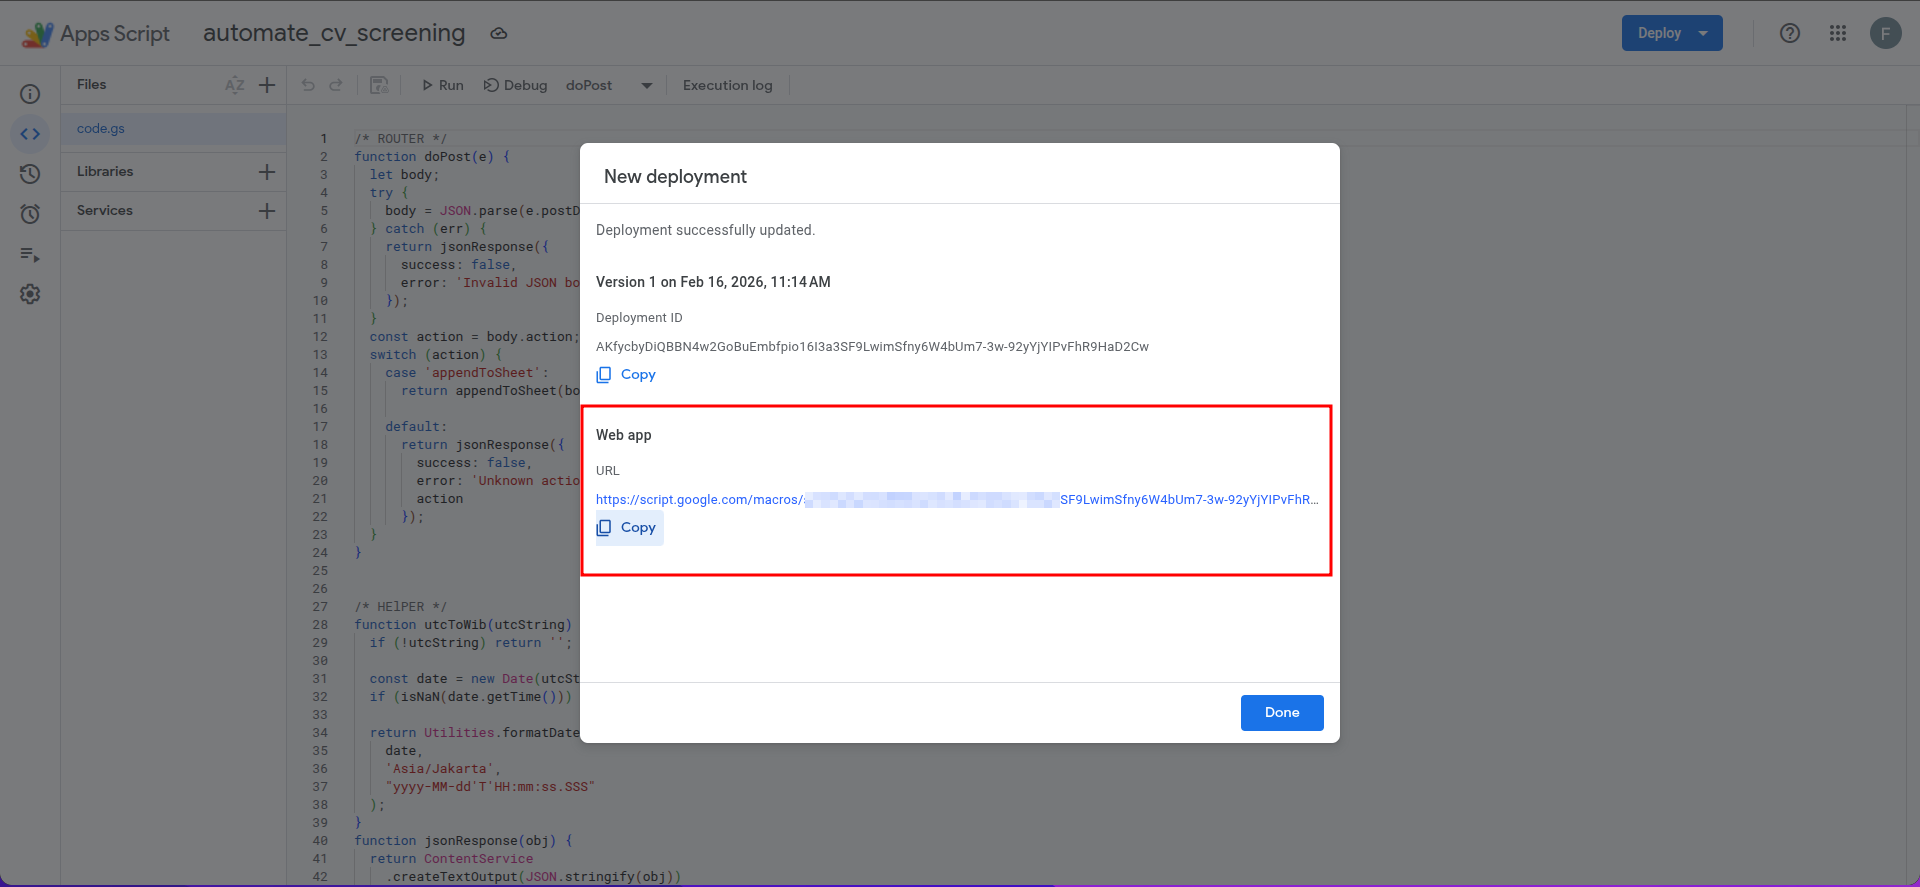Image resolution: width=1920 pixels, height=887 pixels.
Task: Copy the Deployment ID
Action: tap(627, 375)
